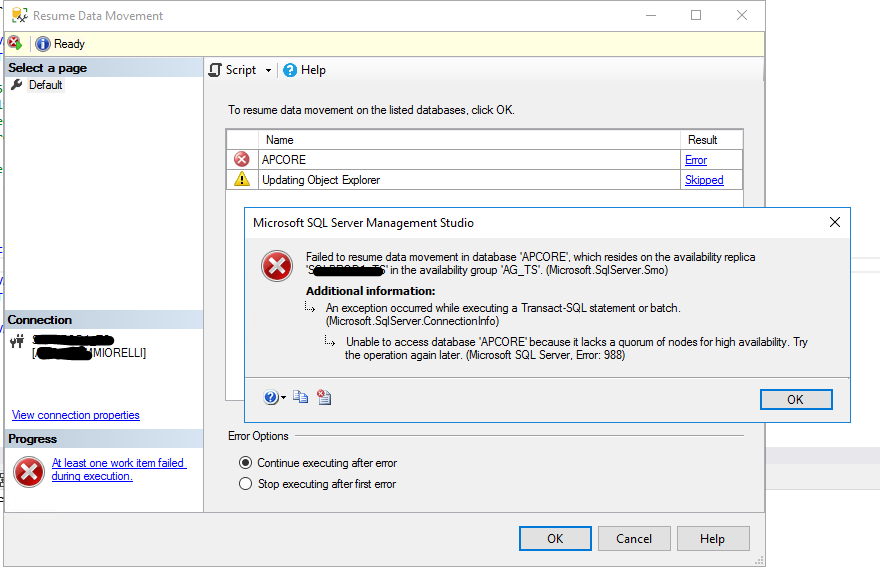Open Help from the toolbar
880x587 pixels.
[304, 70]
